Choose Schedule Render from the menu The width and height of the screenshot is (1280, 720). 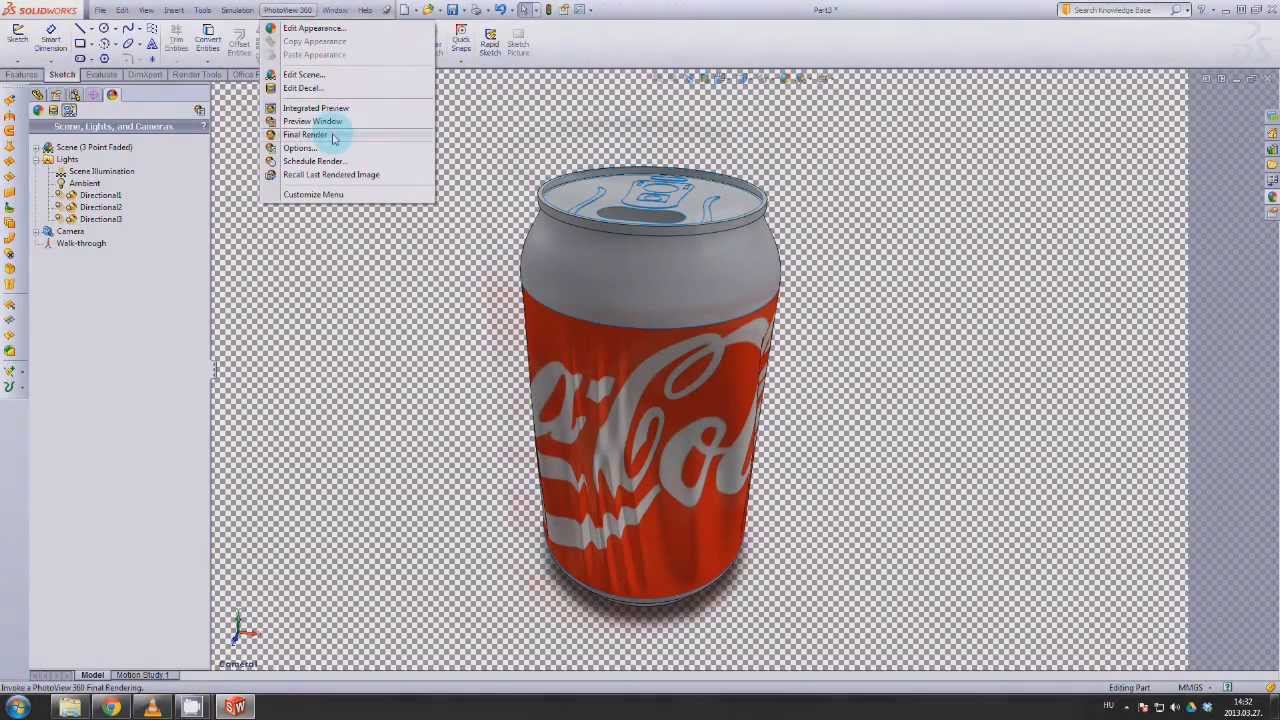point(314,161)
